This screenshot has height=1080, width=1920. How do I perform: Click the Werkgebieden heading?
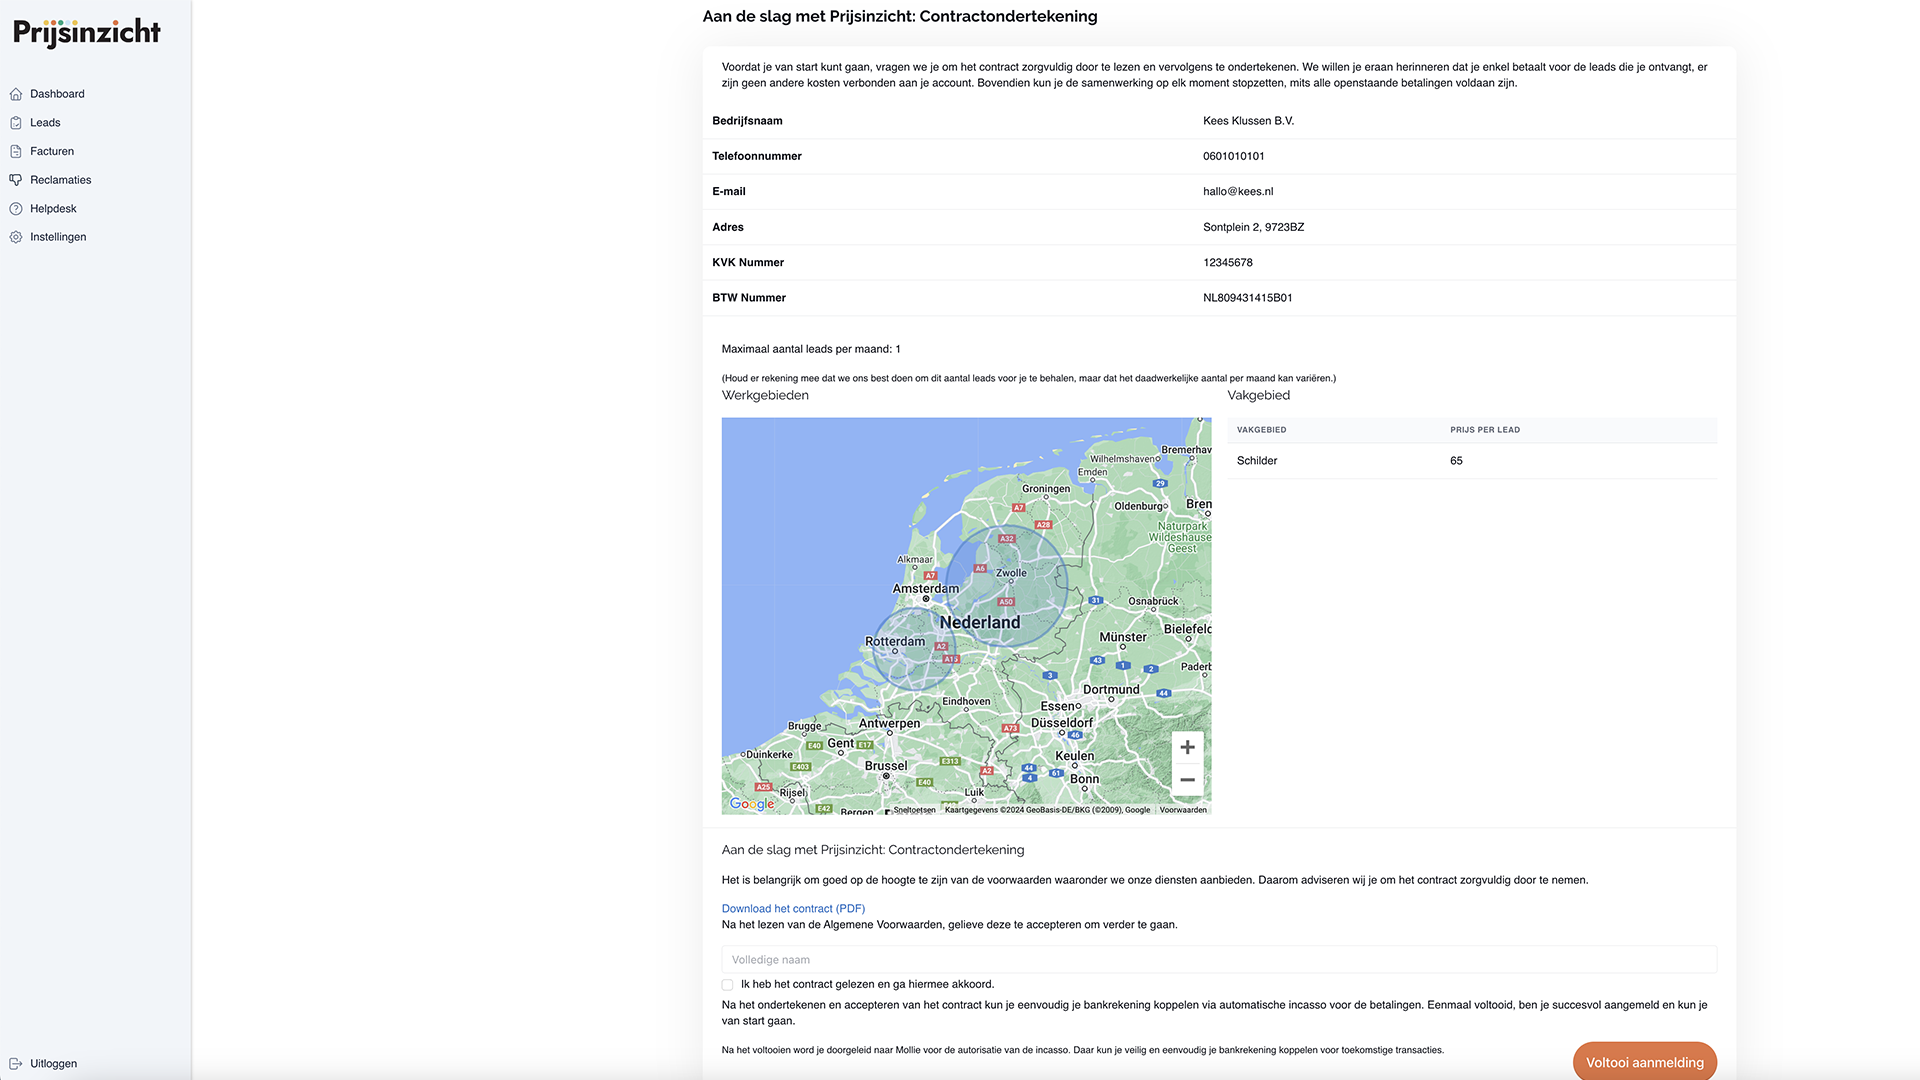tap(765, 395)
